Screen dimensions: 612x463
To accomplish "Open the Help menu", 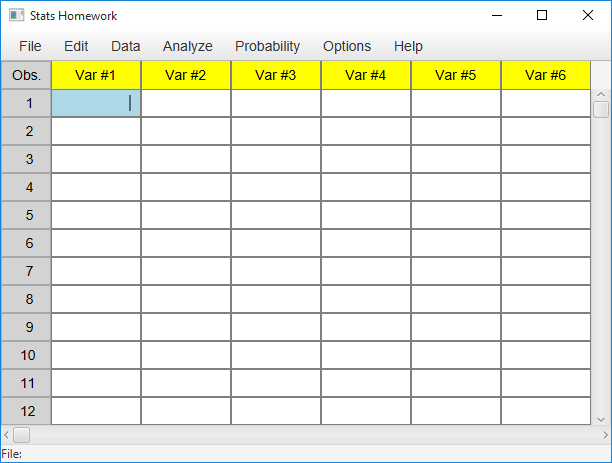I will tap(408, 46).
